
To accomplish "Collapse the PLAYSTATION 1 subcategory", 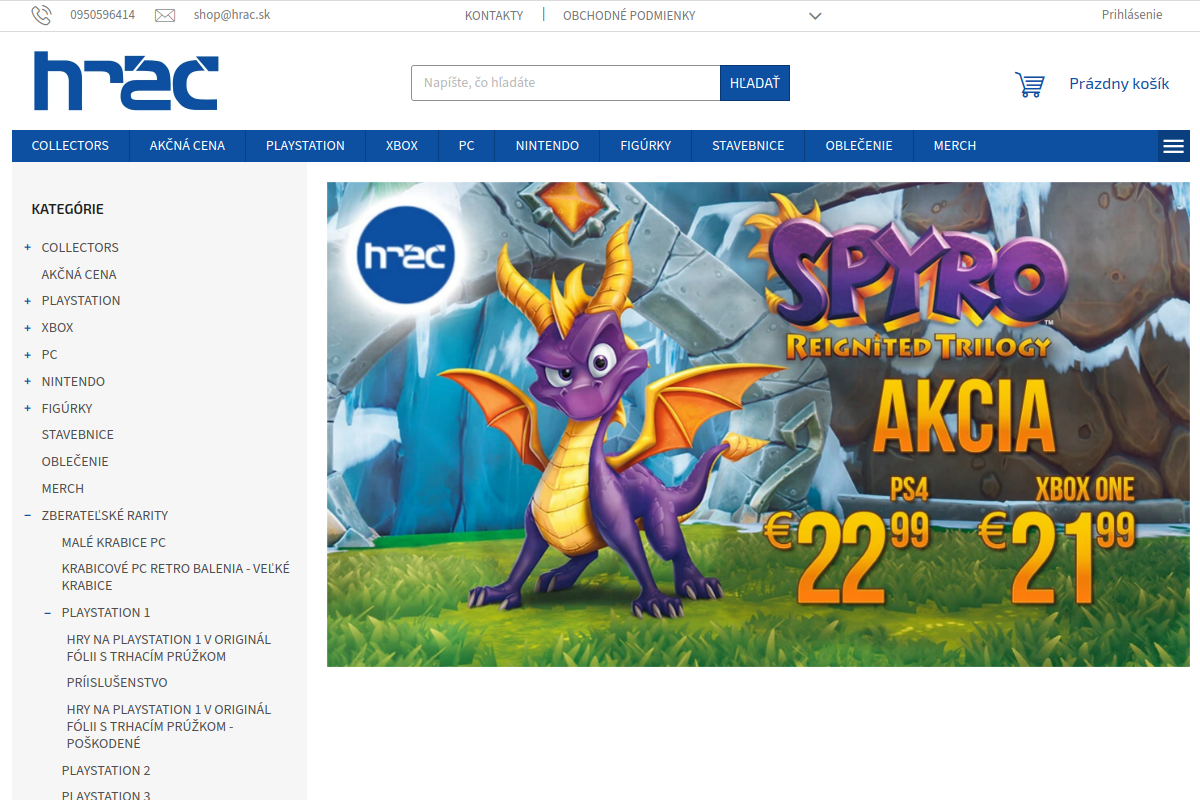I will (48, 612).
